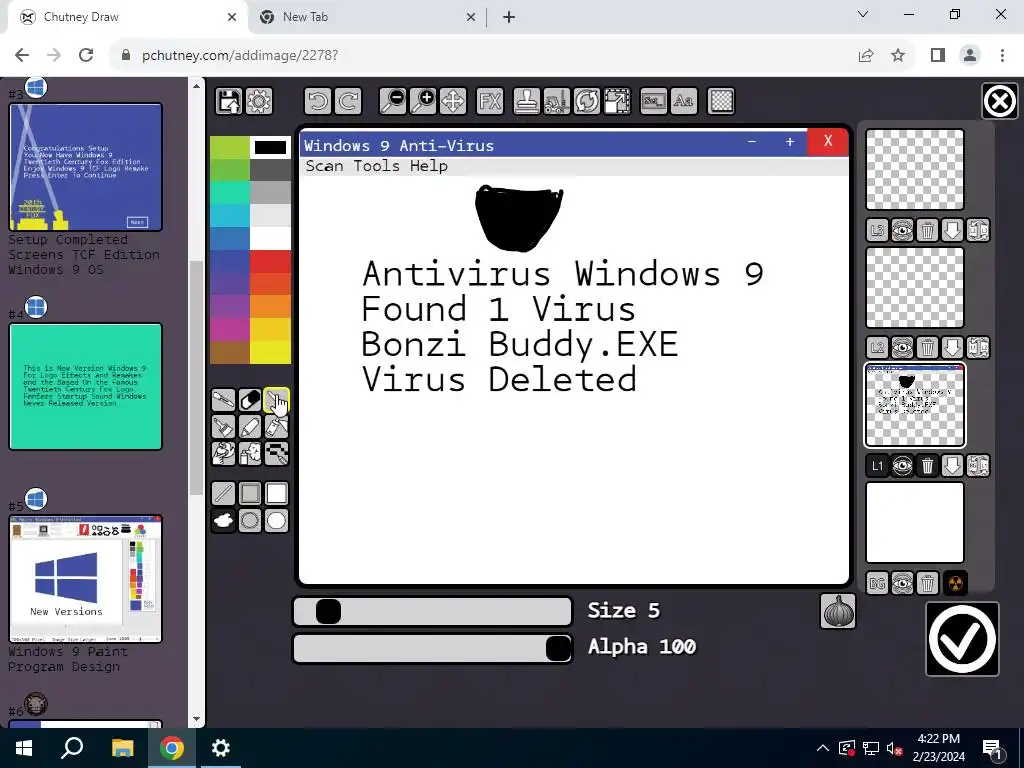Open File Explorer from the taskbar
Screen dimensions: 1024x768
pos(122,748)
